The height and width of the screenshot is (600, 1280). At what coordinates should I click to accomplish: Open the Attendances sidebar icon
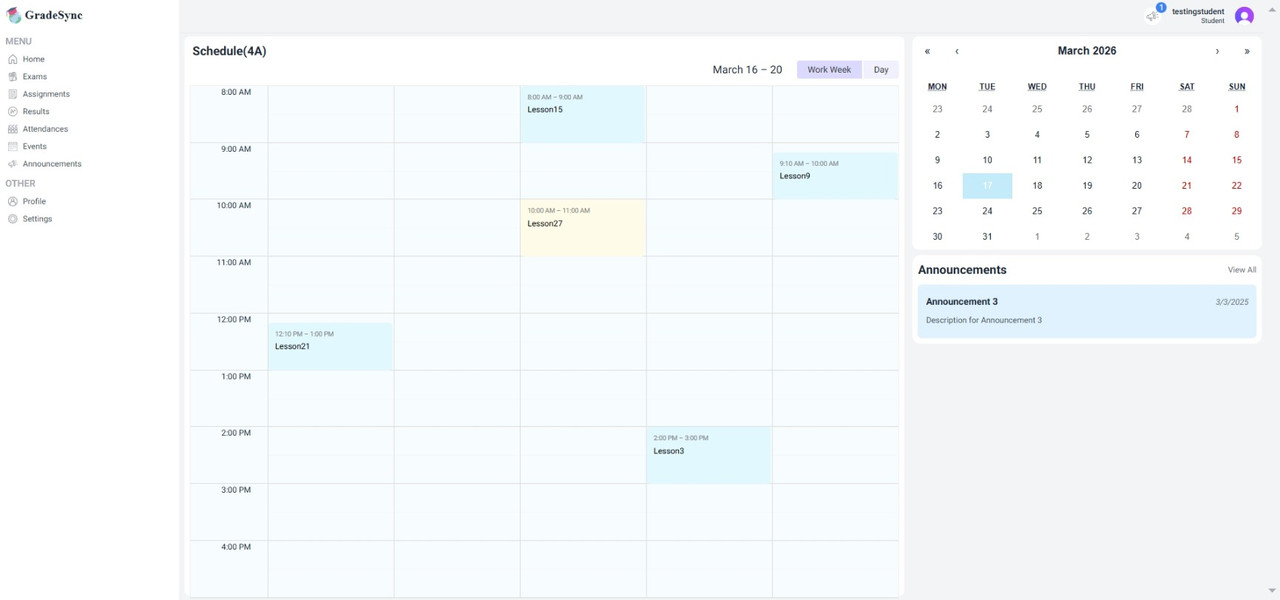coord(12,129)
